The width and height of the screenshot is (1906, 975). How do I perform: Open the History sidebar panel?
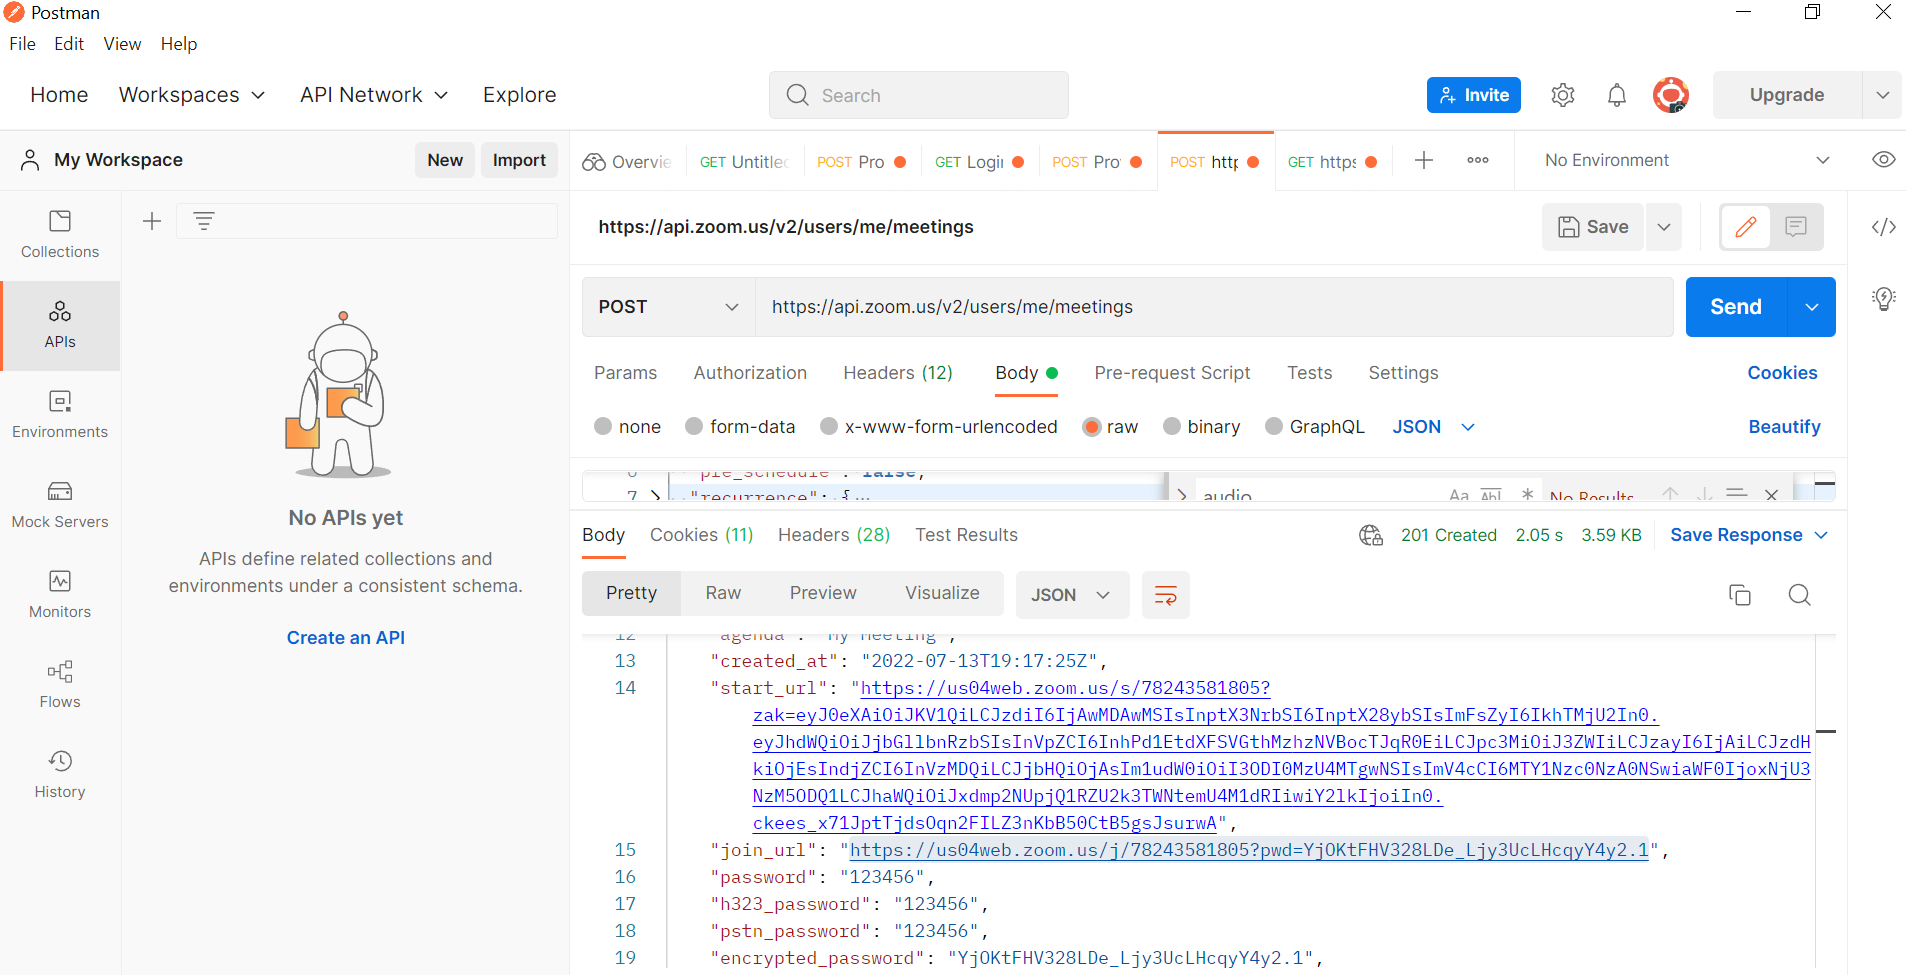click(59, 774)
